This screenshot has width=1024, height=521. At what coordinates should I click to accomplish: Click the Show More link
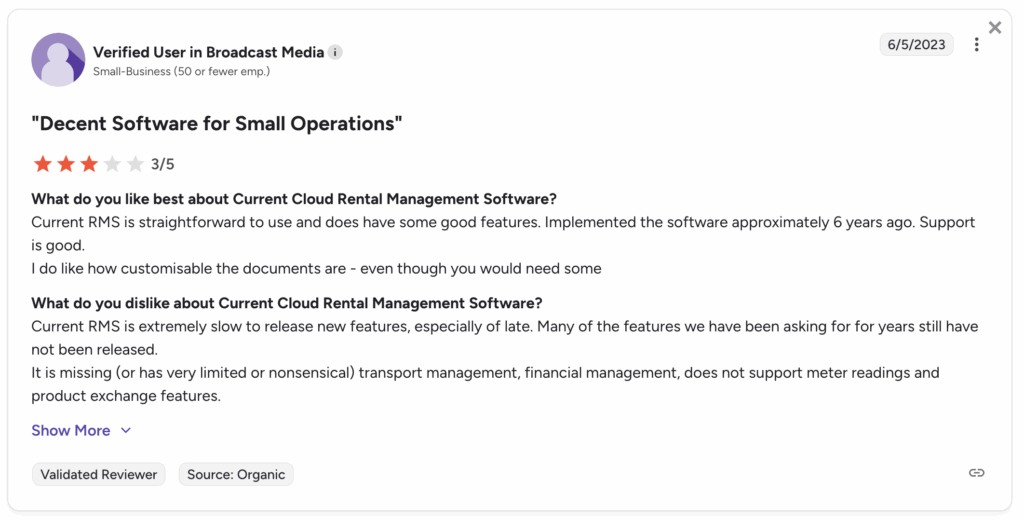click(71, 430)
